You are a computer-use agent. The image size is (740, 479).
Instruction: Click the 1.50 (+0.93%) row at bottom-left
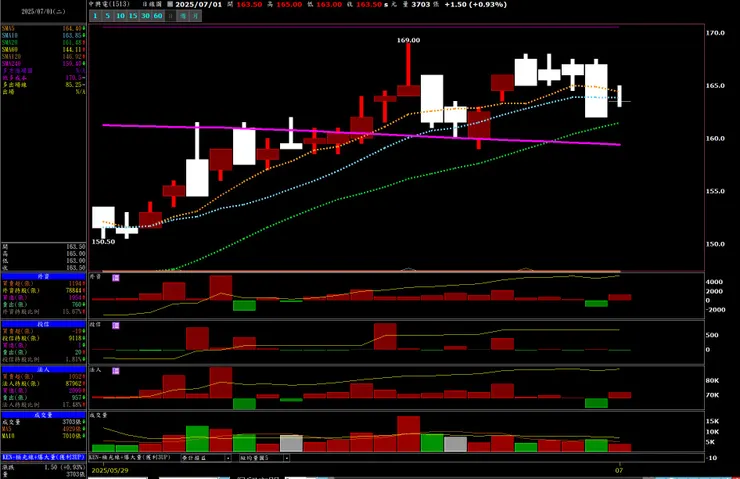click(x=43, y=467)
